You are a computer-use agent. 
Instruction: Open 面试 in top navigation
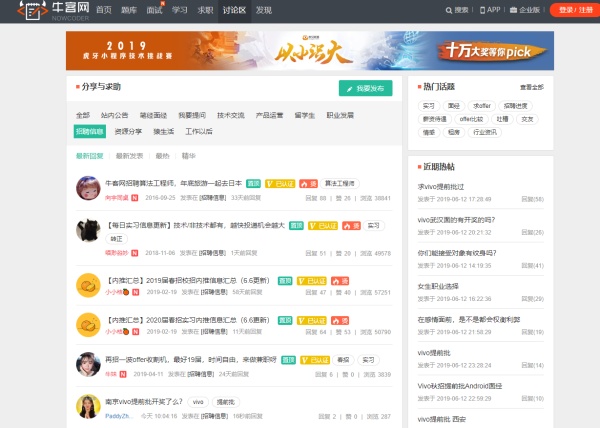tap(154, 10)
